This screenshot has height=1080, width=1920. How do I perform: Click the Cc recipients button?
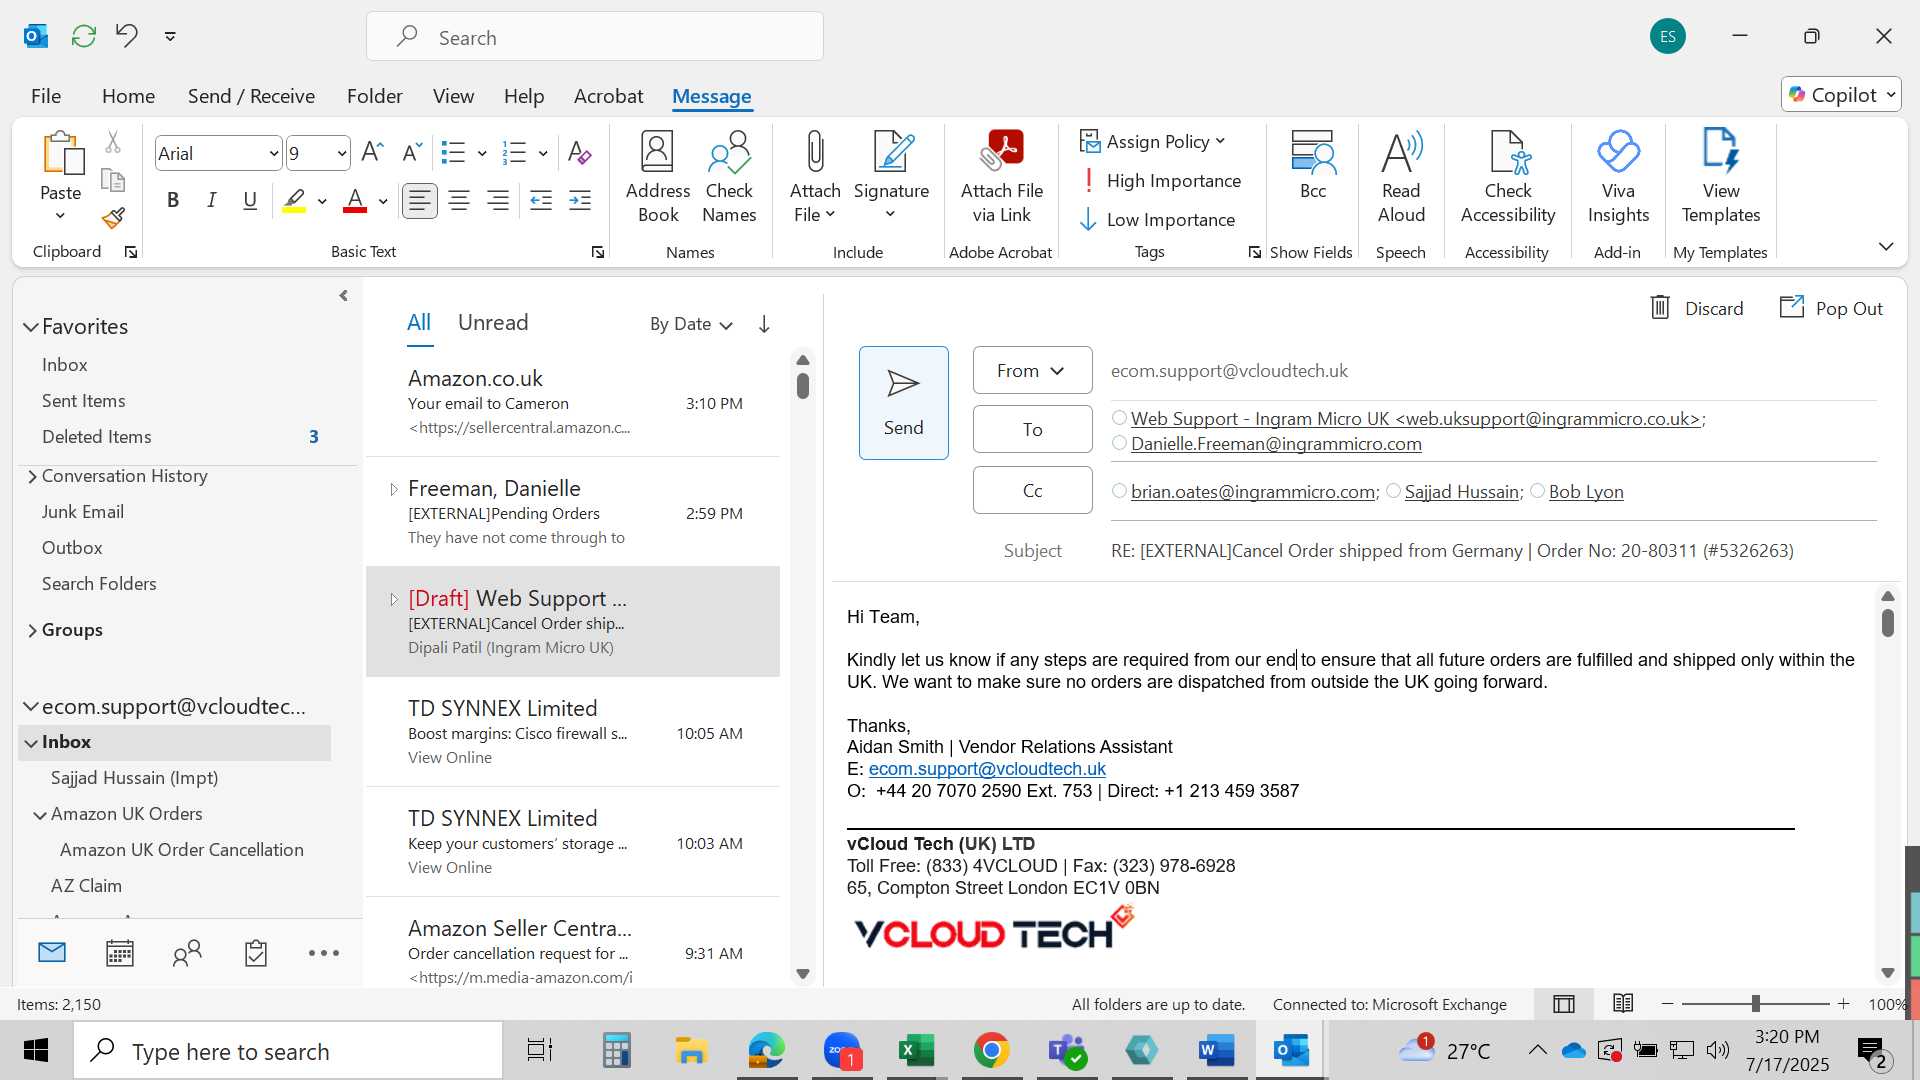tap(1032, 491)
